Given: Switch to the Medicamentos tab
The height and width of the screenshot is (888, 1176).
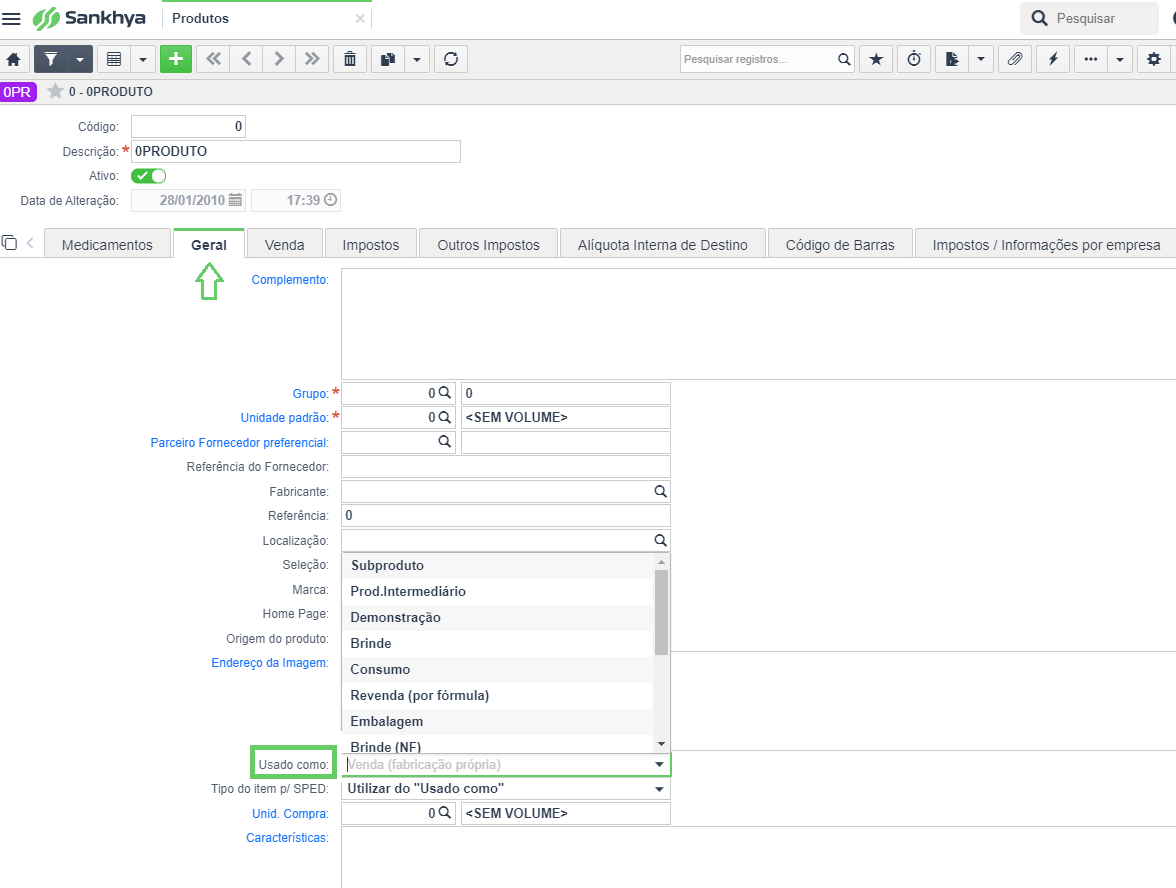Looking at the screenshot, I should pos(107,245).
